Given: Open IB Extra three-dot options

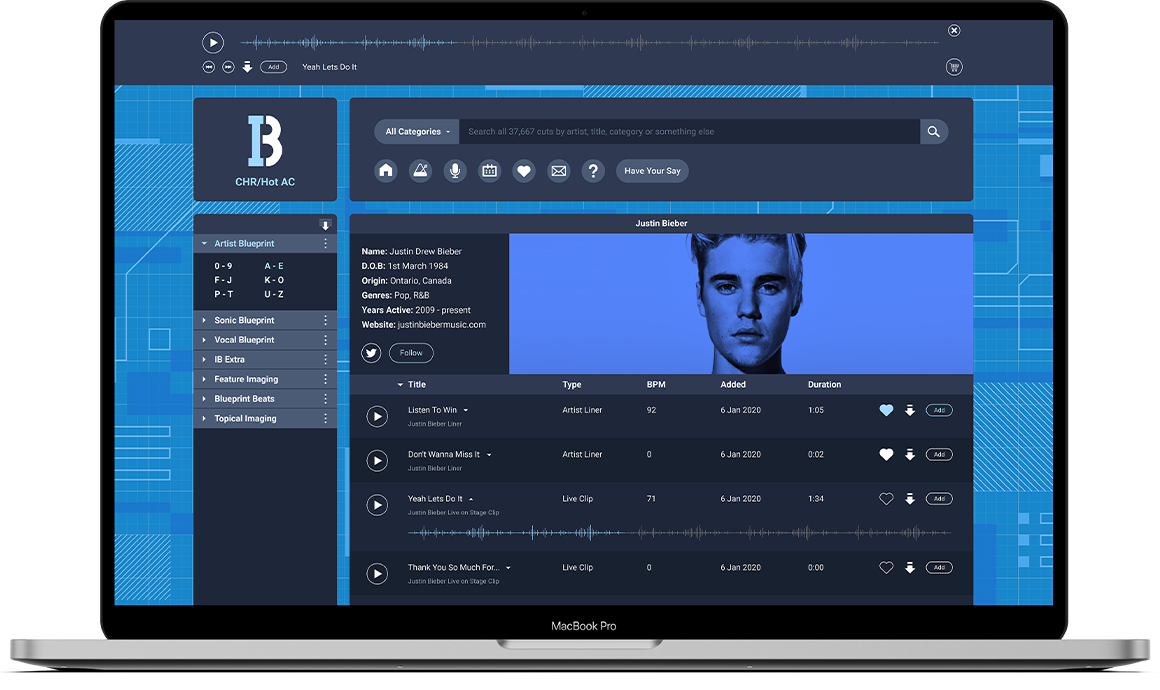Looking at the screenshot, I should [326, 359].
